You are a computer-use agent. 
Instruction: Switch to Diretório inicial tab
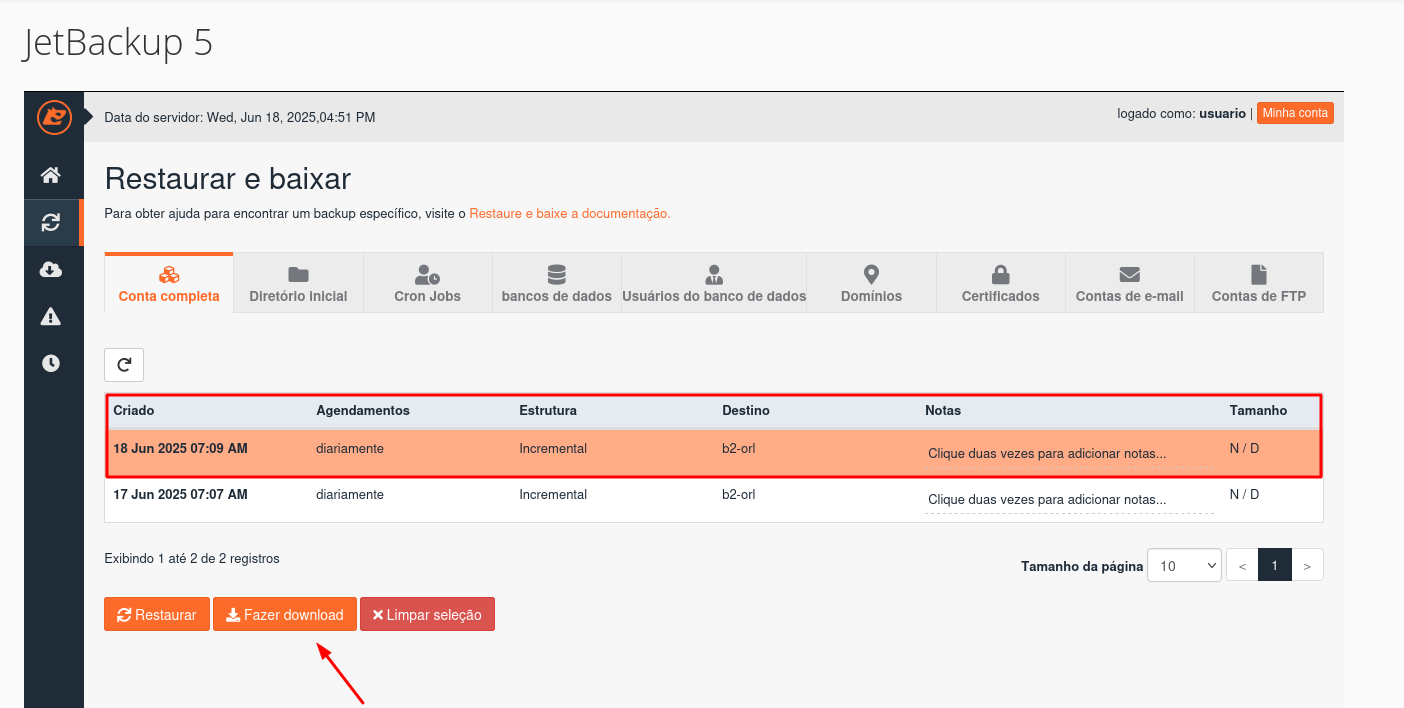298,284
